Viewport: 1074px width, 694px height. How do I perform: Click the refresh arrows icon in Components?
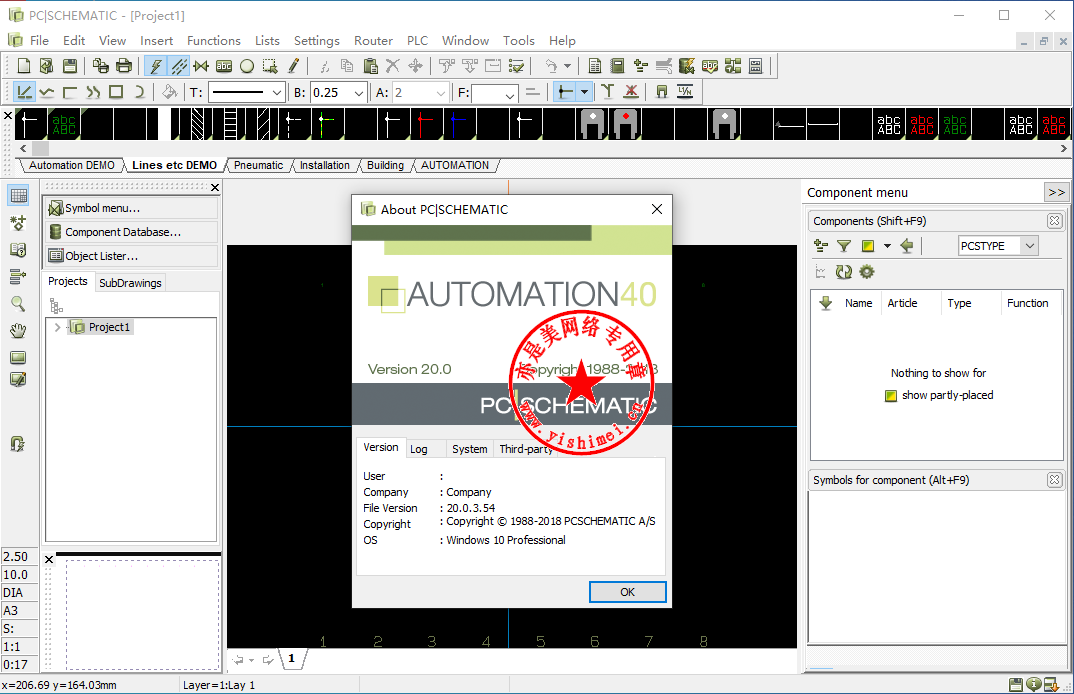point(843,272)
